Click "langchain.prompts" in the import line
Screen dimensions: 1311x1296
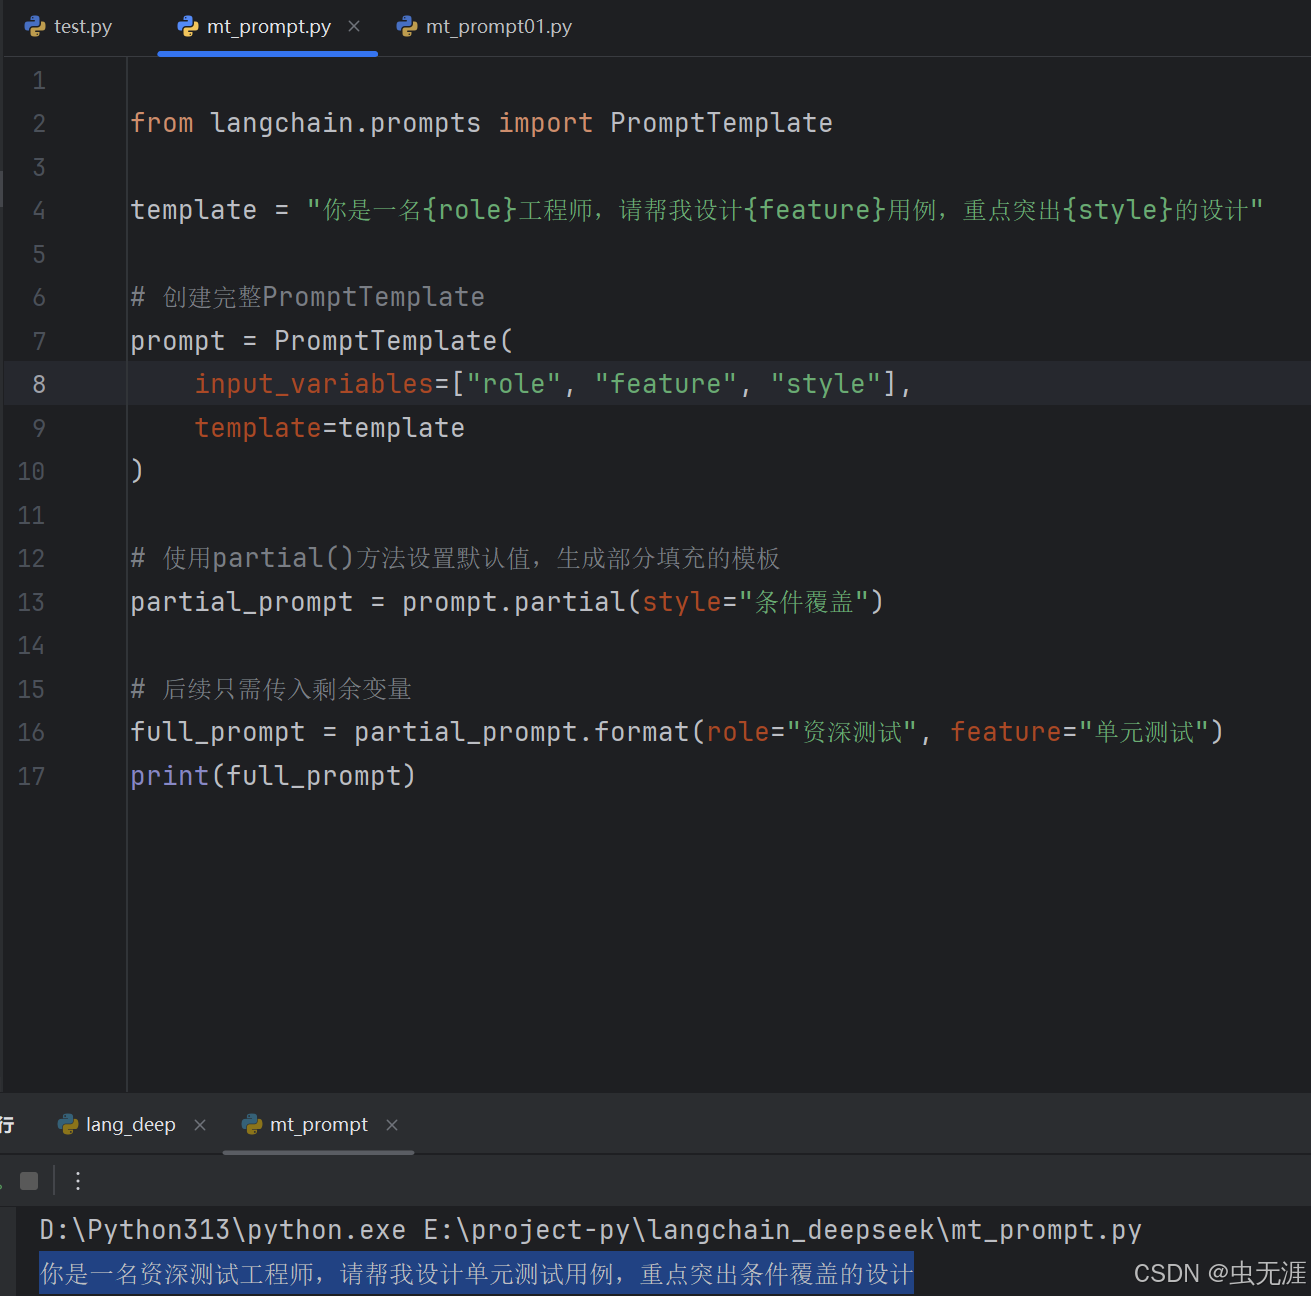point(346,123)
